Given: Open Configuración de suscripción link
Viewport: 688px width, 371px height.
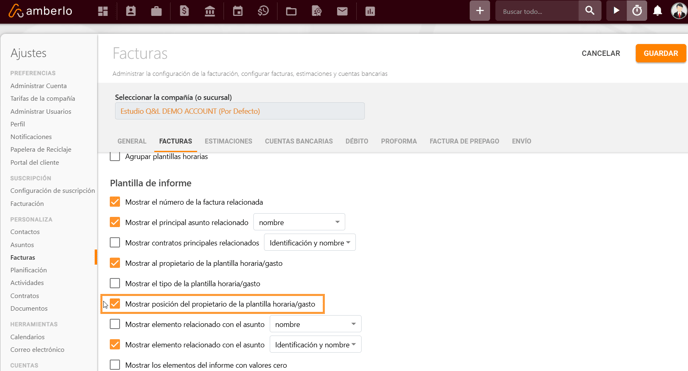Looking at the screenshot, I should [x=53, y=191].
